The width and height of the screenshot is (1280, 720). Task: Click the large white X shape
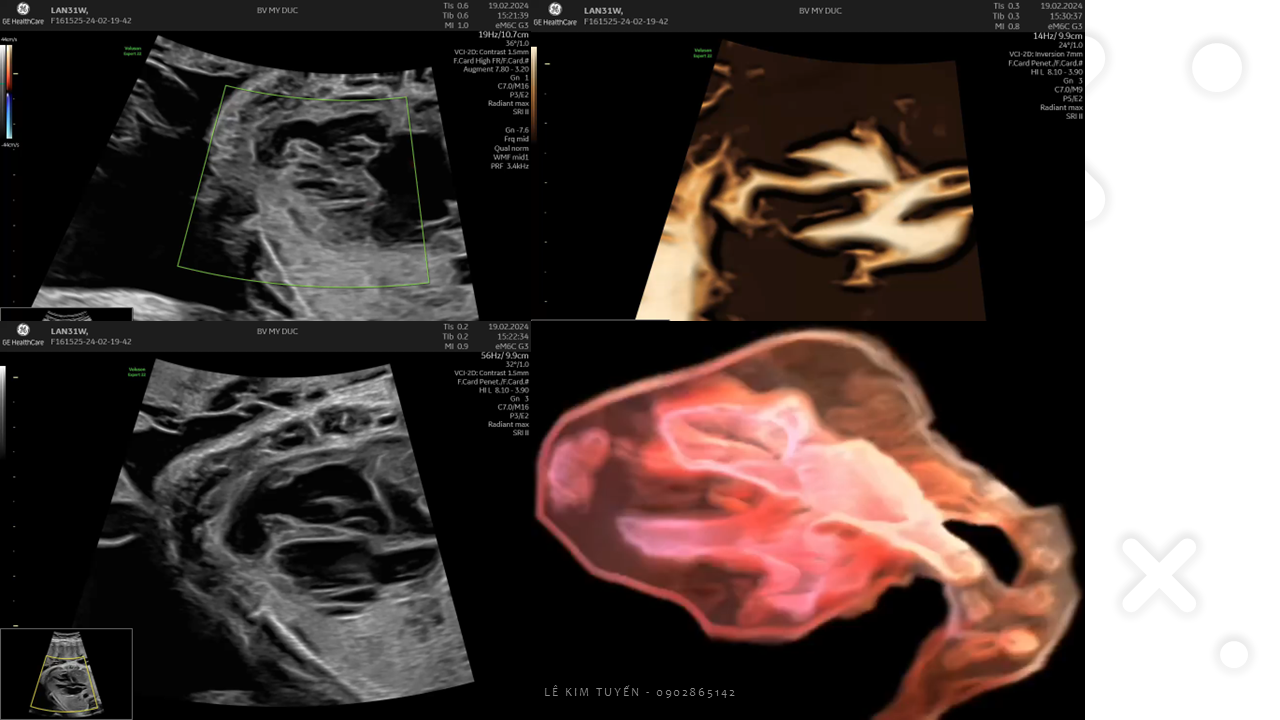(1159, 575)
